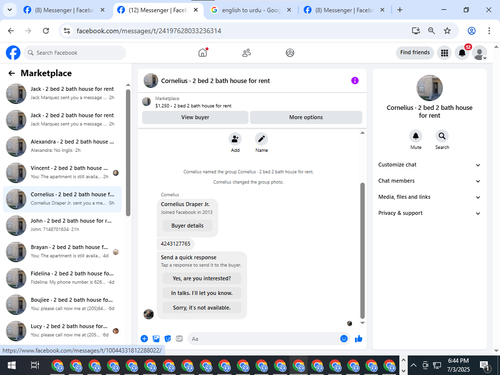The height and width of the screenshot is (375, 500).
Task: Expand Customize chat section
Action: pos(429,165)
